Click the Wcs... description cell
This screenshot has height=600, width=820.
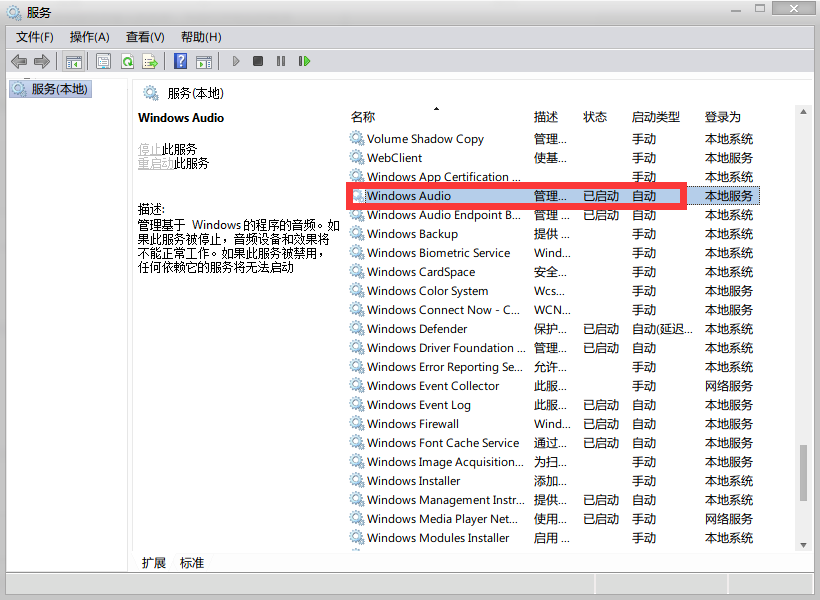pos(549,291)
